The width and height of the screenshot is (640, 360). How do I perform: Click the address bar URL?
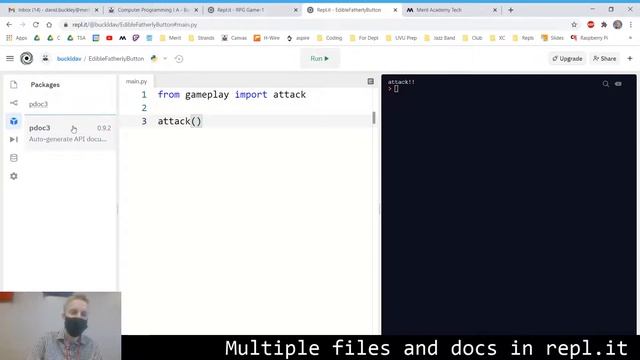pyautogui.click(x=135, y=25)
